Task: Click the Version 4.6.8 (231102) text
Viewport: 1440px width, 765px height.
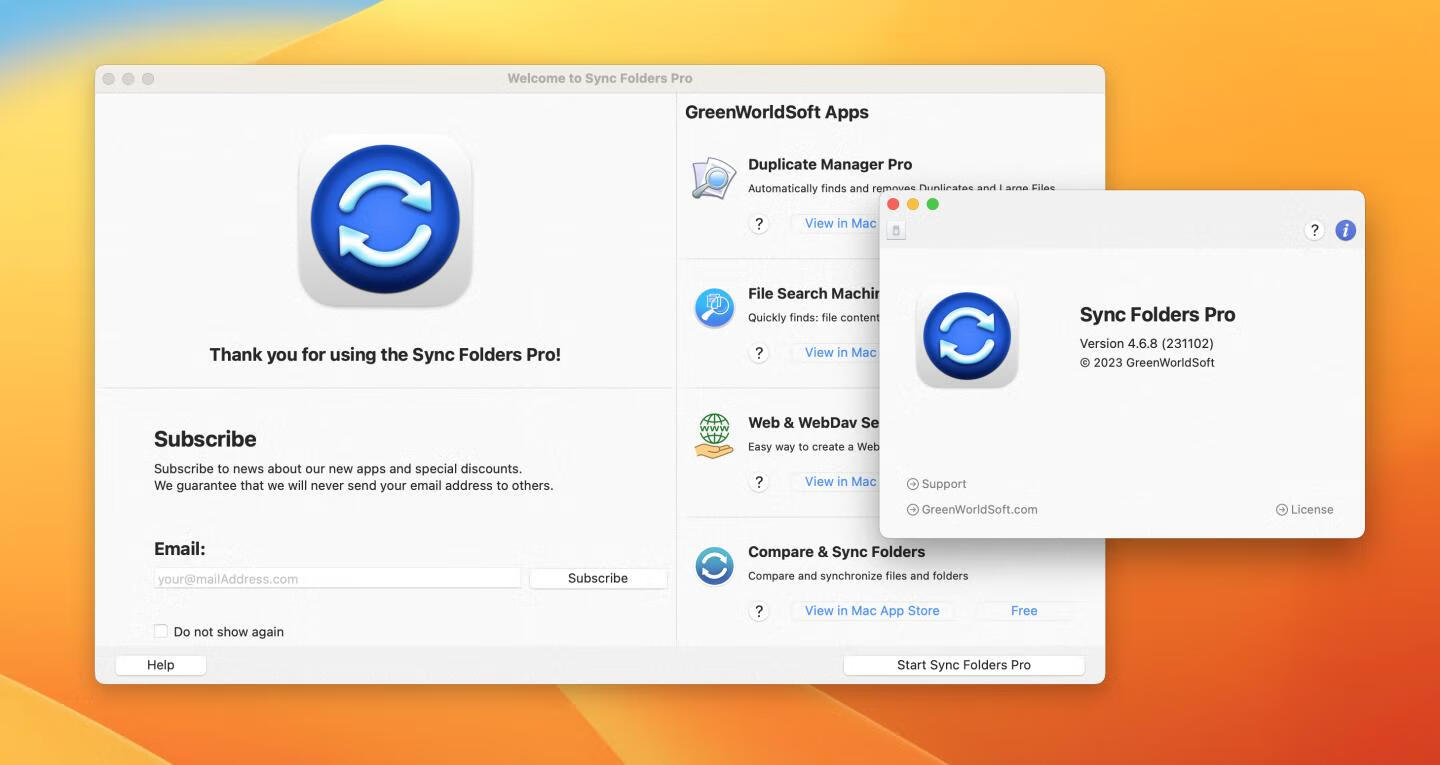Action: (x=1147, y=343)
